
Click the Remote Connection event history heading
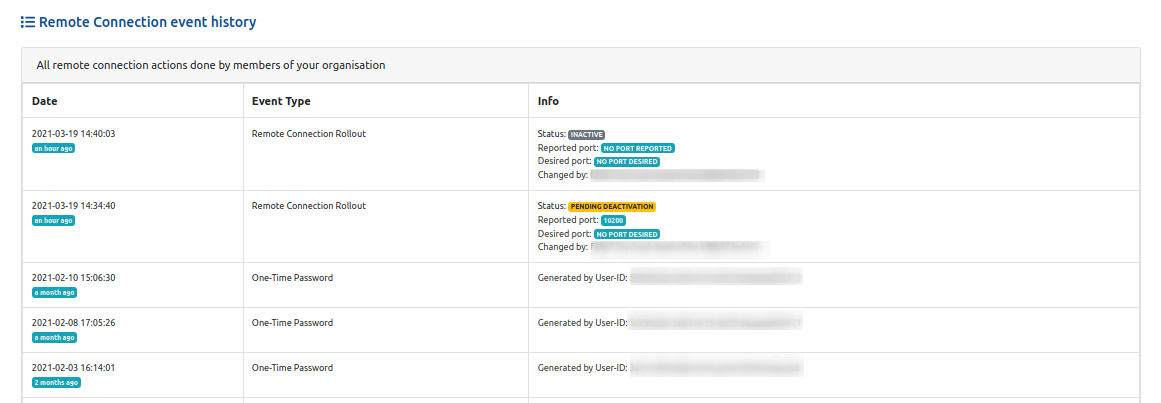click(x=147, y=22)
